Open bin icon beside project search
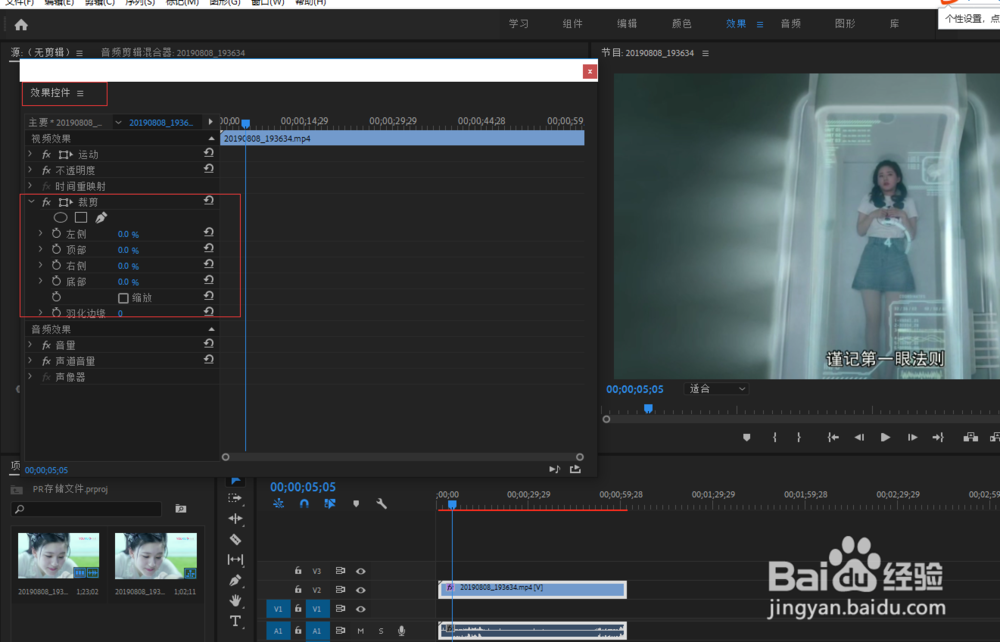 (181, 509)
